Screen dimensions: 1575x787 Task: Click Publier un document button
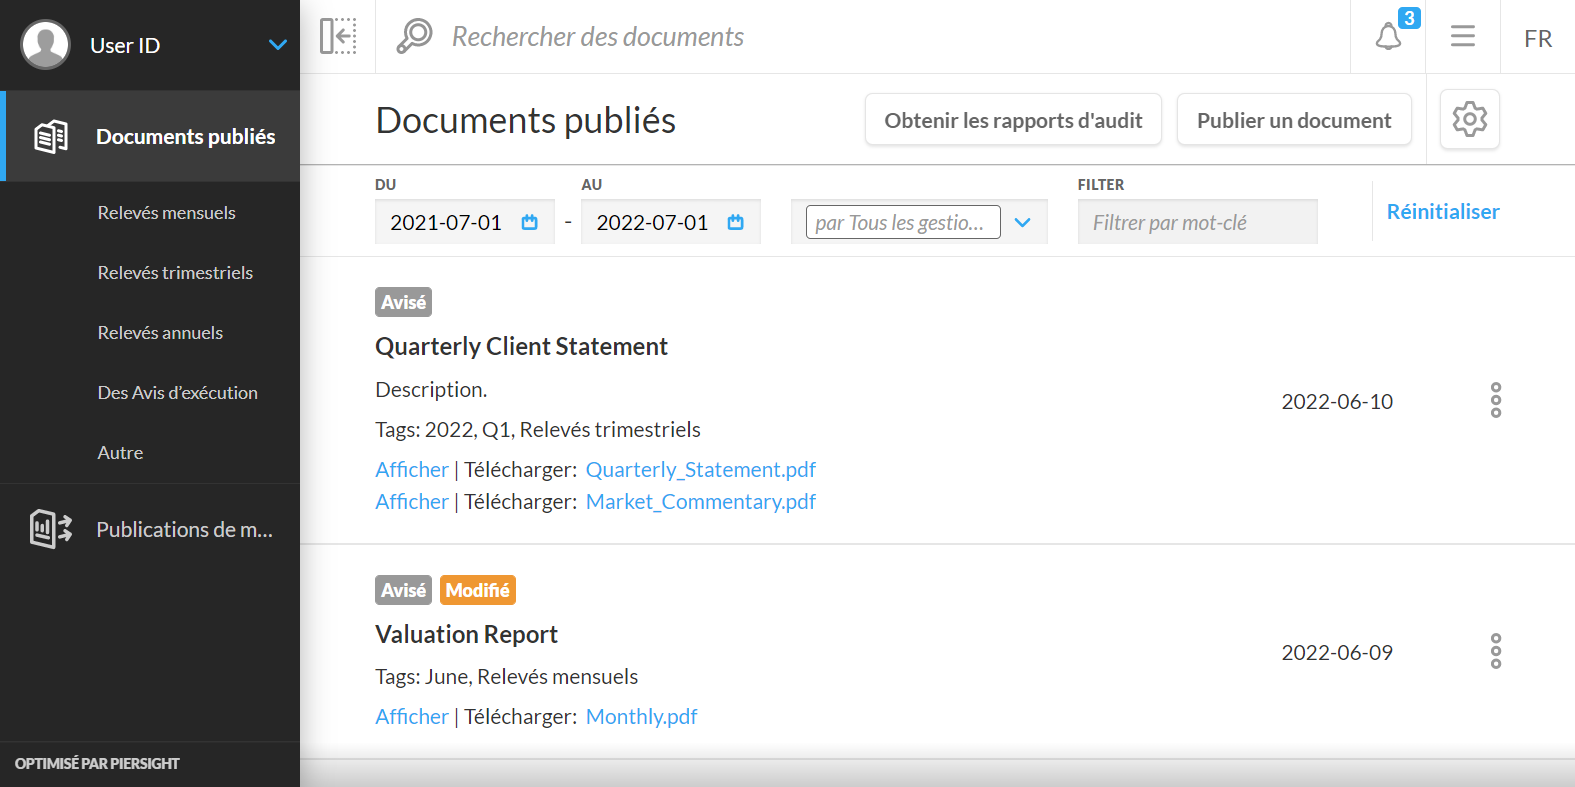click(x=1294, y=120)
